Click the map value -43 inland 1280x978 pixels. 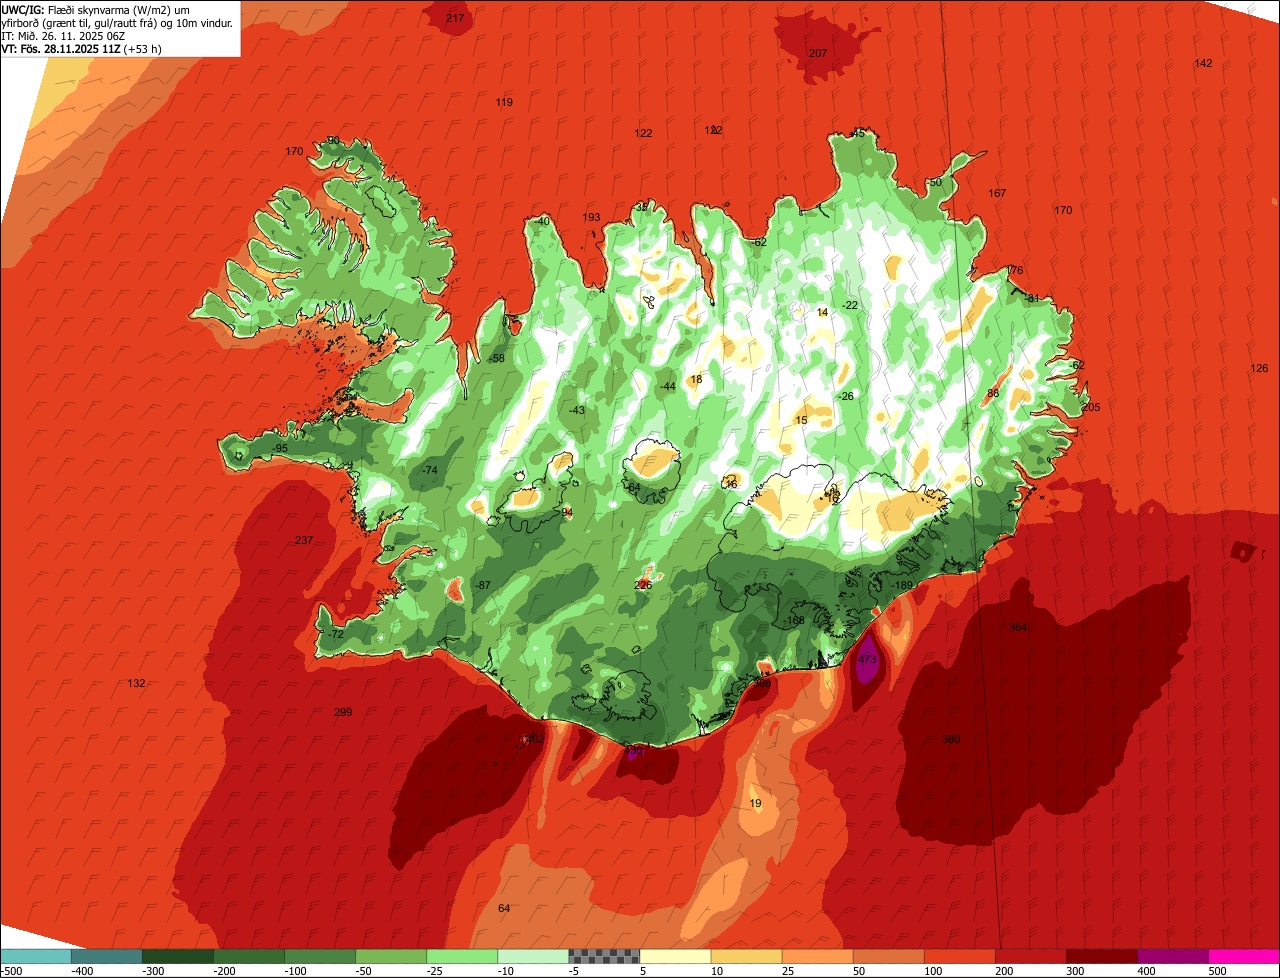[x=577, y=410]
